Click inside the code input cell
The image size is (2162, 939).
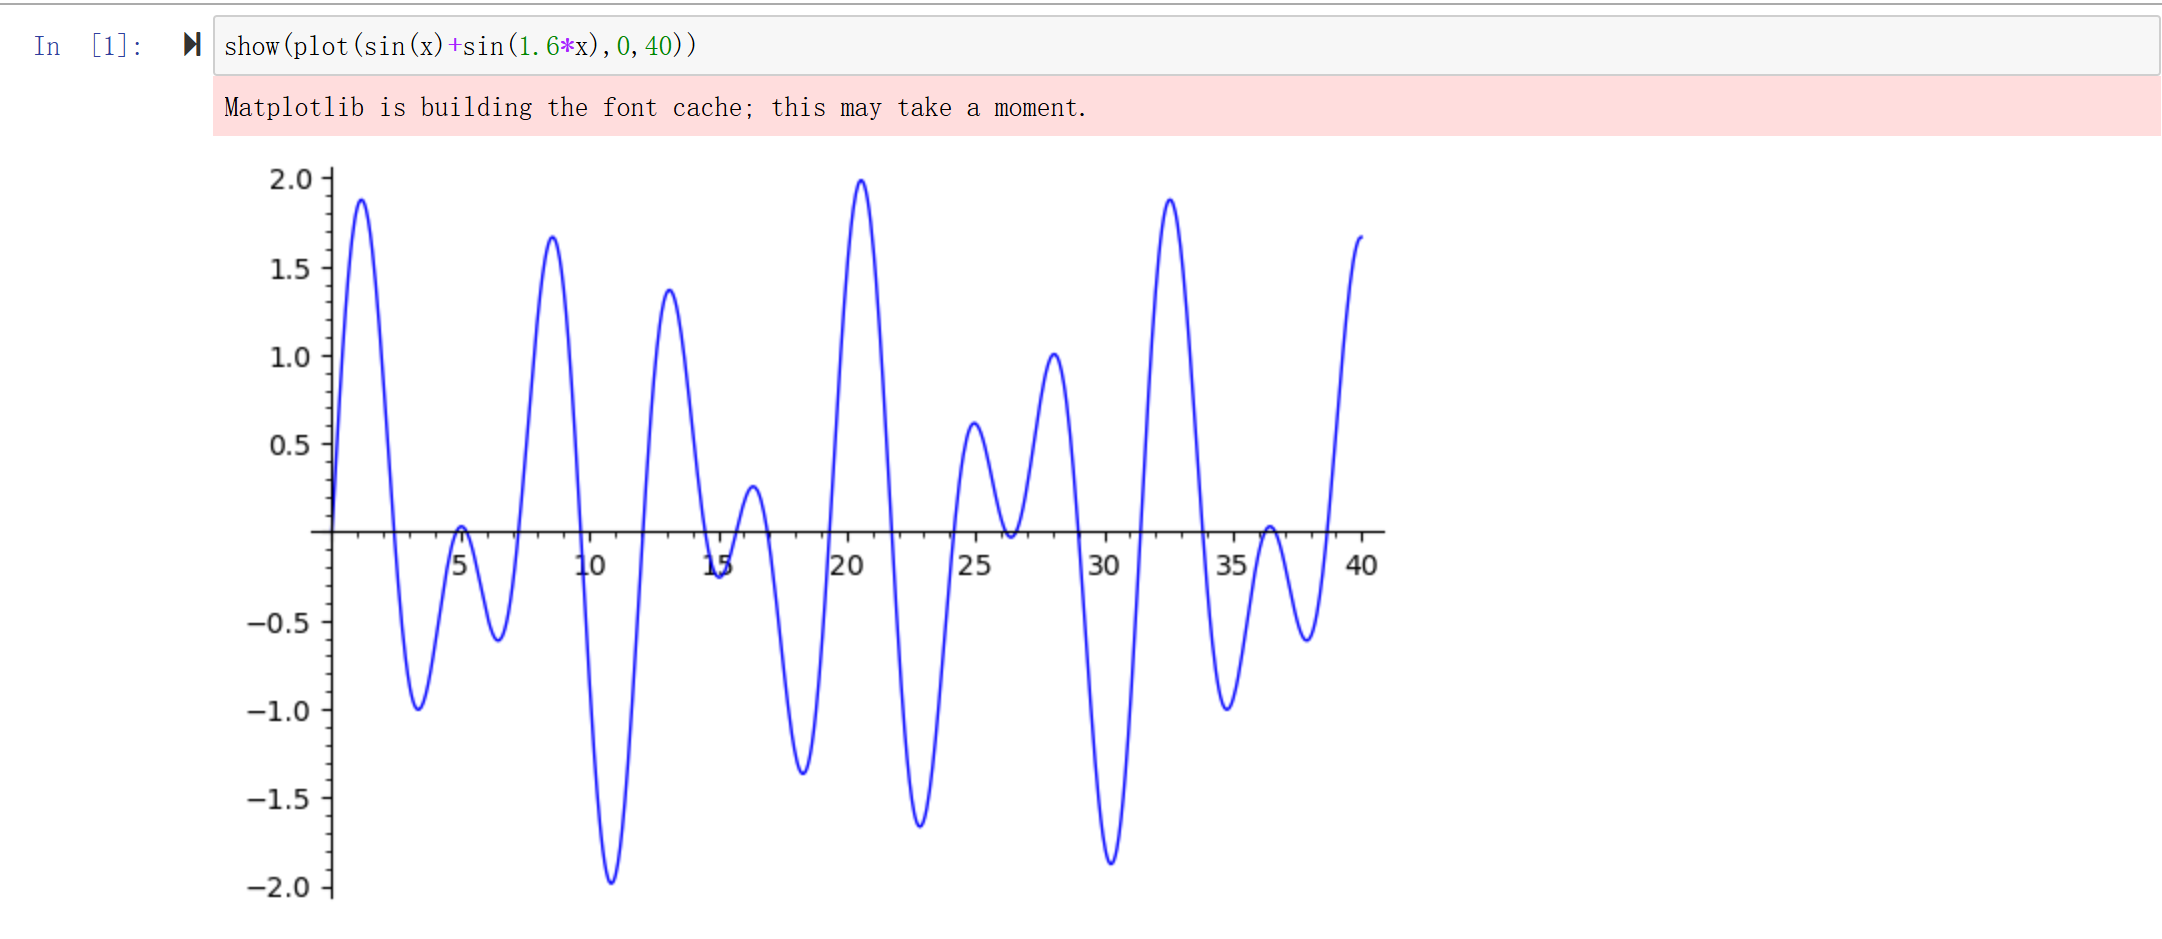900,45
